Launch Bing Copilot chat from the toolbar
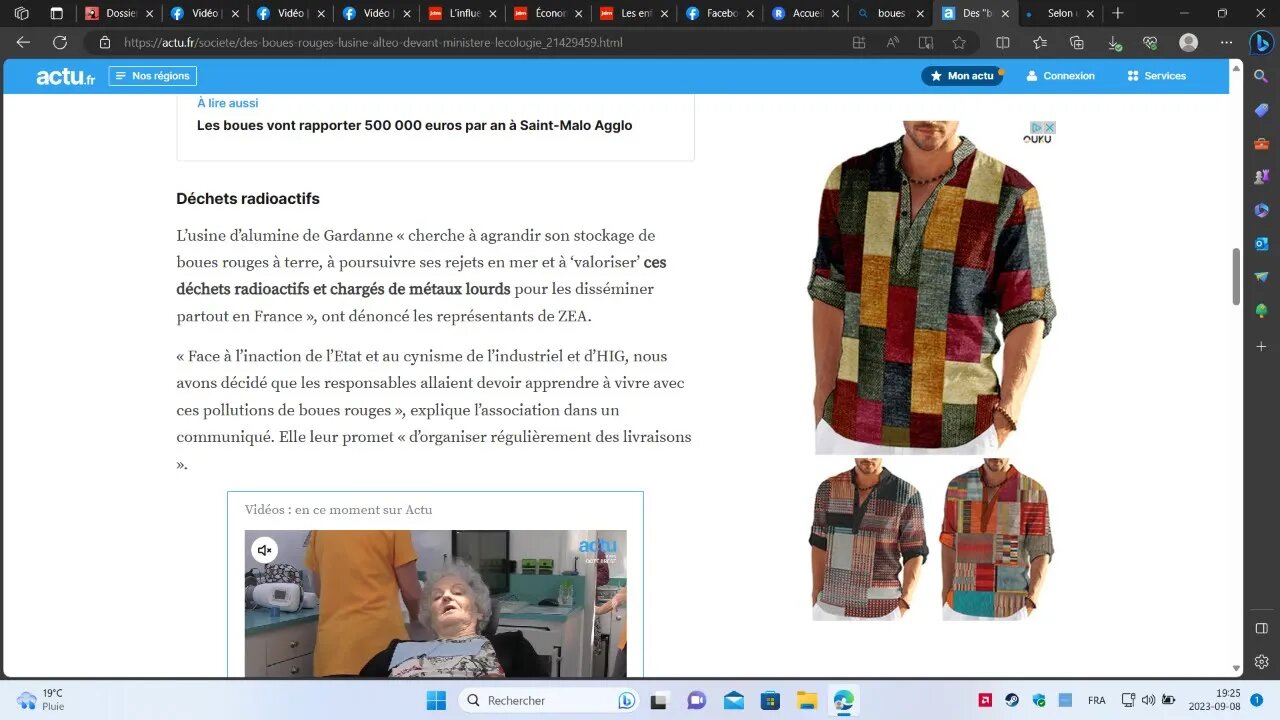This screenshot has width=1280, height=720. tap(1261, 43)
